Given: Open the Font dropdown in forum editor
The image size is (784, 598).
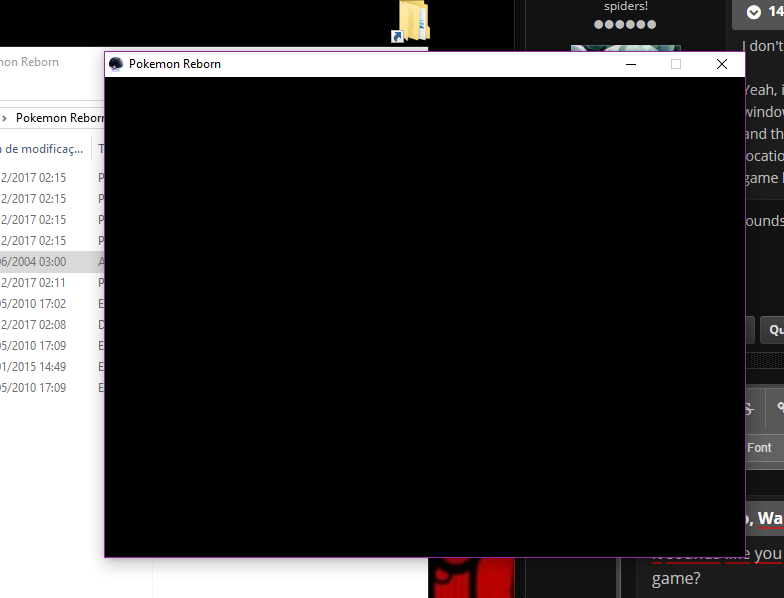Looking at the screenshot, I should click(x=764, y=448).
